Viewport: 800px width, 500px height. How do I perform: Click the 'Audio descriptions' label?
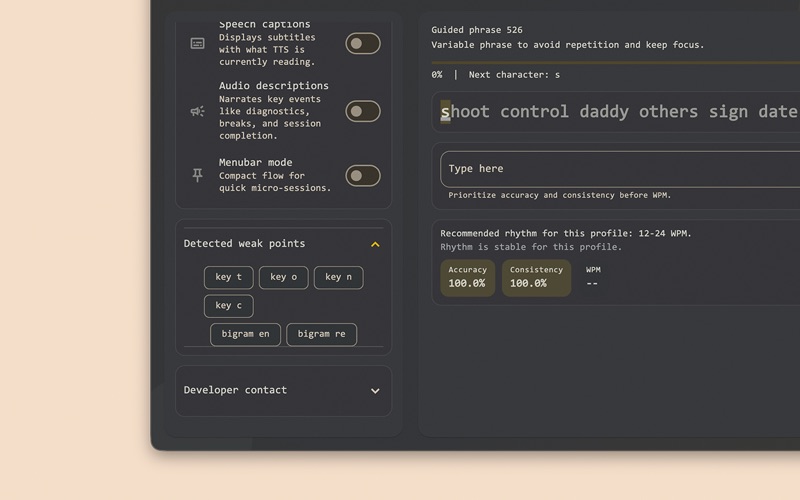273,86
